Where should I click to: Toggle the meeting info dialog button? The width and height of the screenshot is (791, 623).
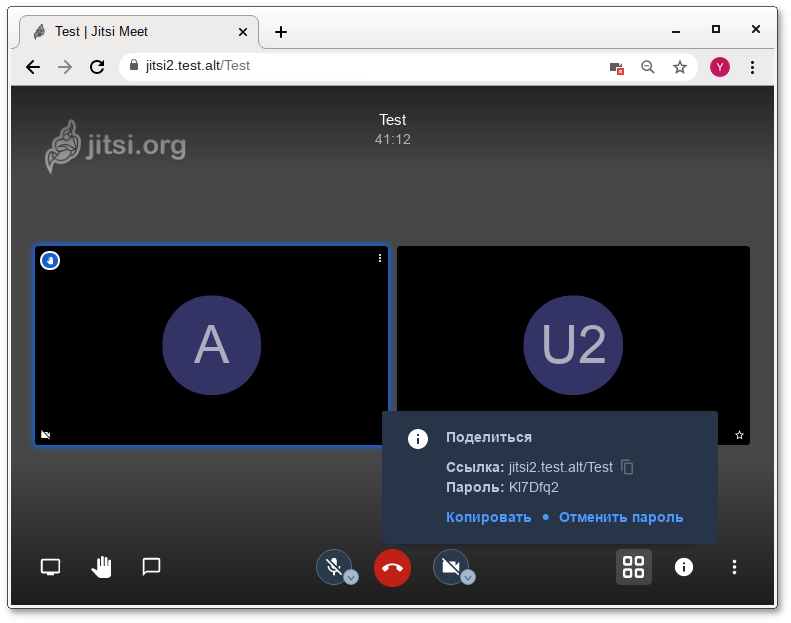point(684,567)
